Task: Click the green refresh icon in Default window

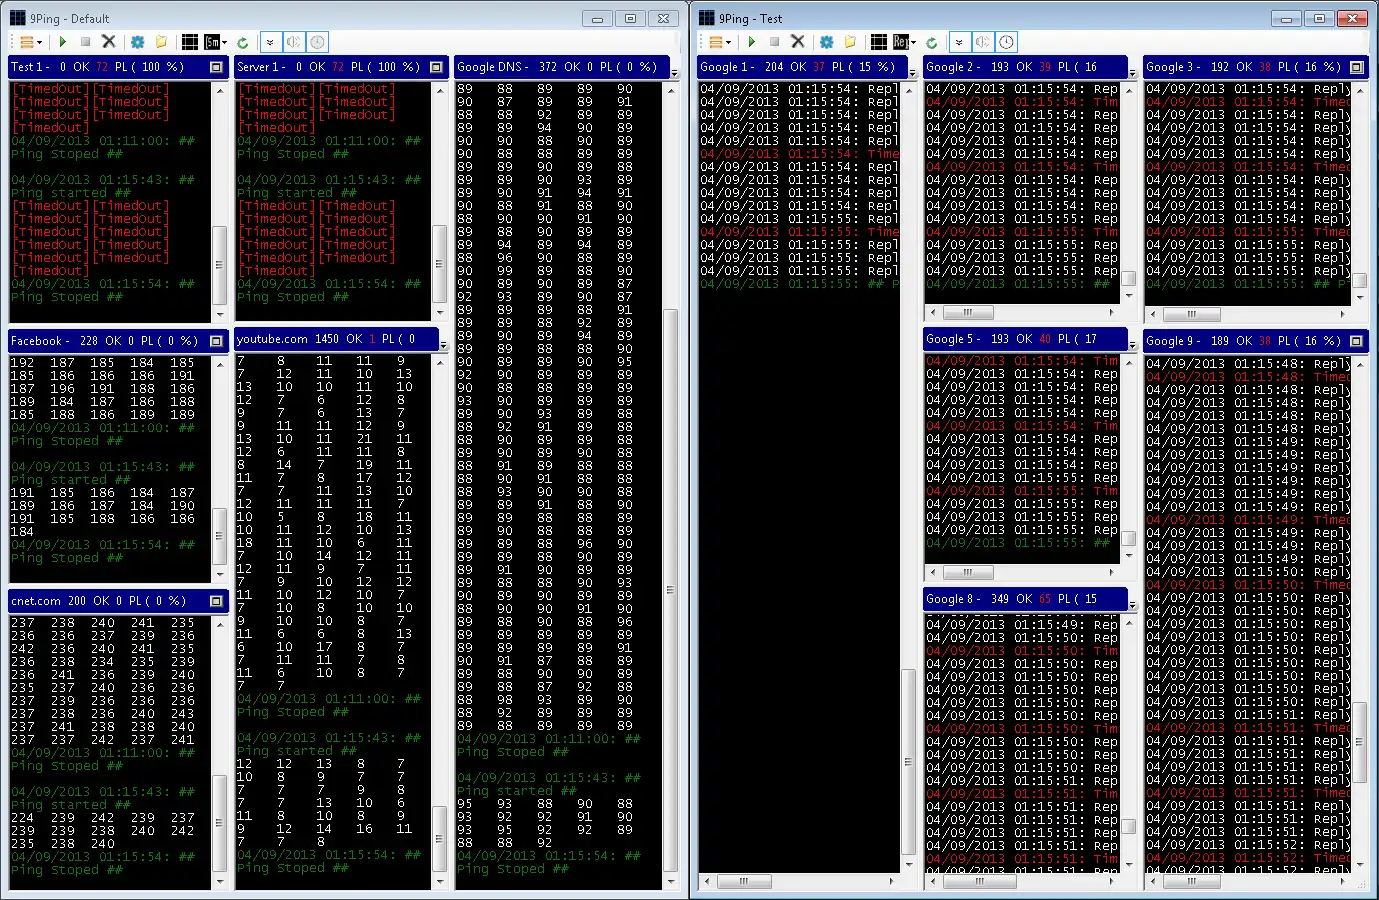Action: [x=243, y=42]
